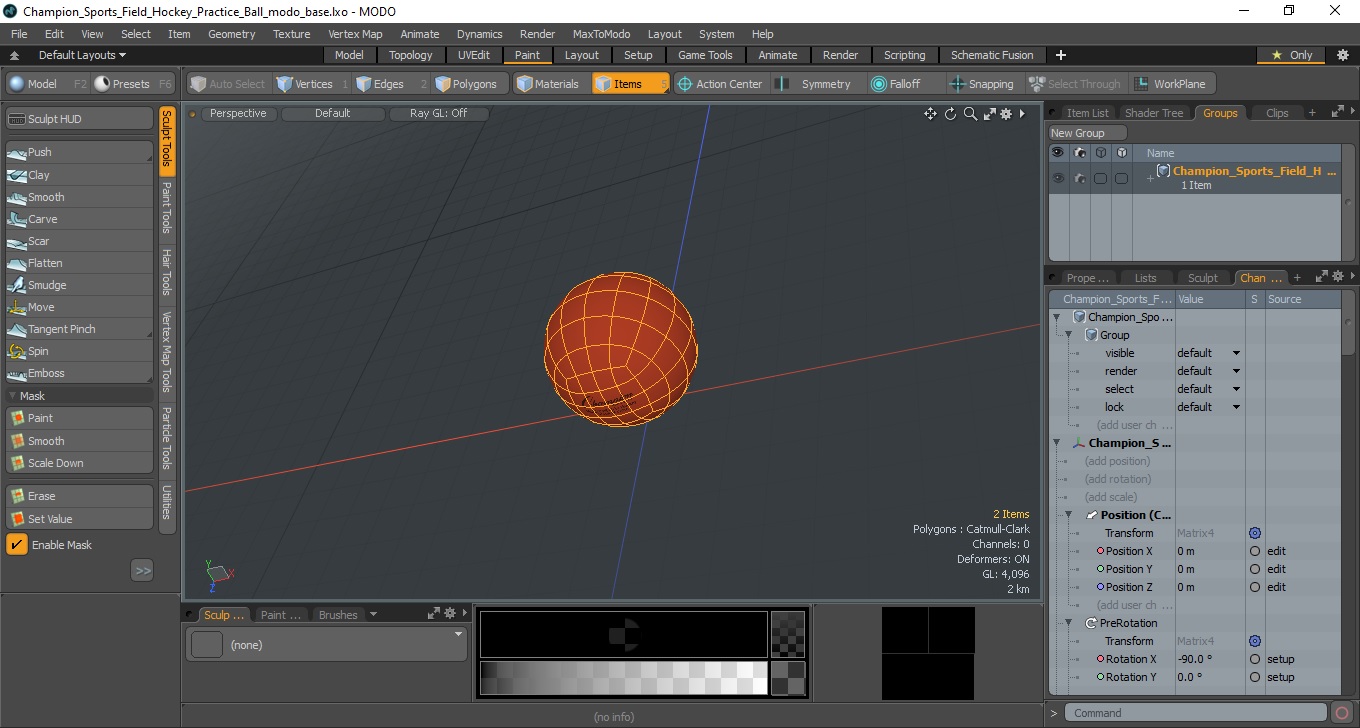
Task: Choose the Mask Smooth tool
Action: pyautogui.click(x=80, y=441)
